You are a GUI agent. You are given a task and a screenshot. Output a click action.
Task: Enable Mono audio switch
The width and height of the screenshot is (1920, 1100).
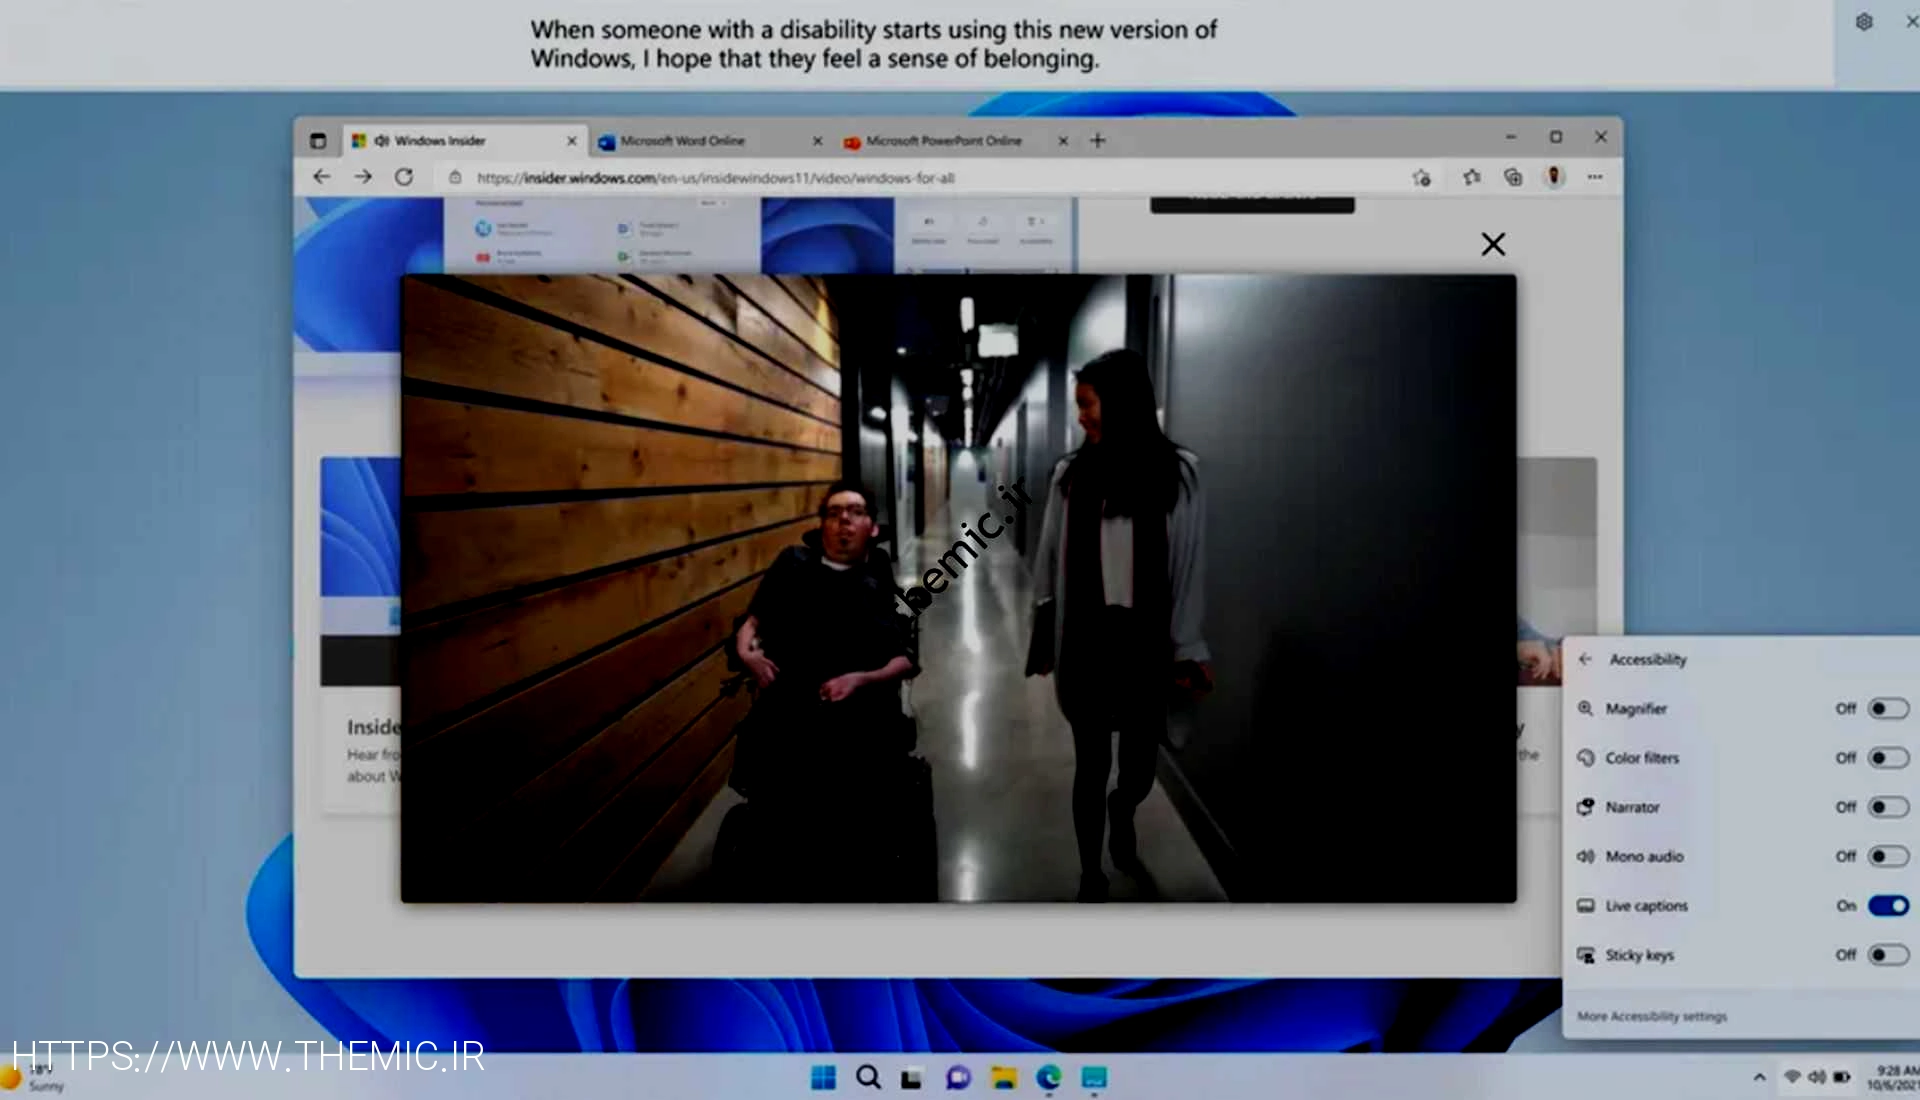pyautogui.click(x=1888, y=856)
